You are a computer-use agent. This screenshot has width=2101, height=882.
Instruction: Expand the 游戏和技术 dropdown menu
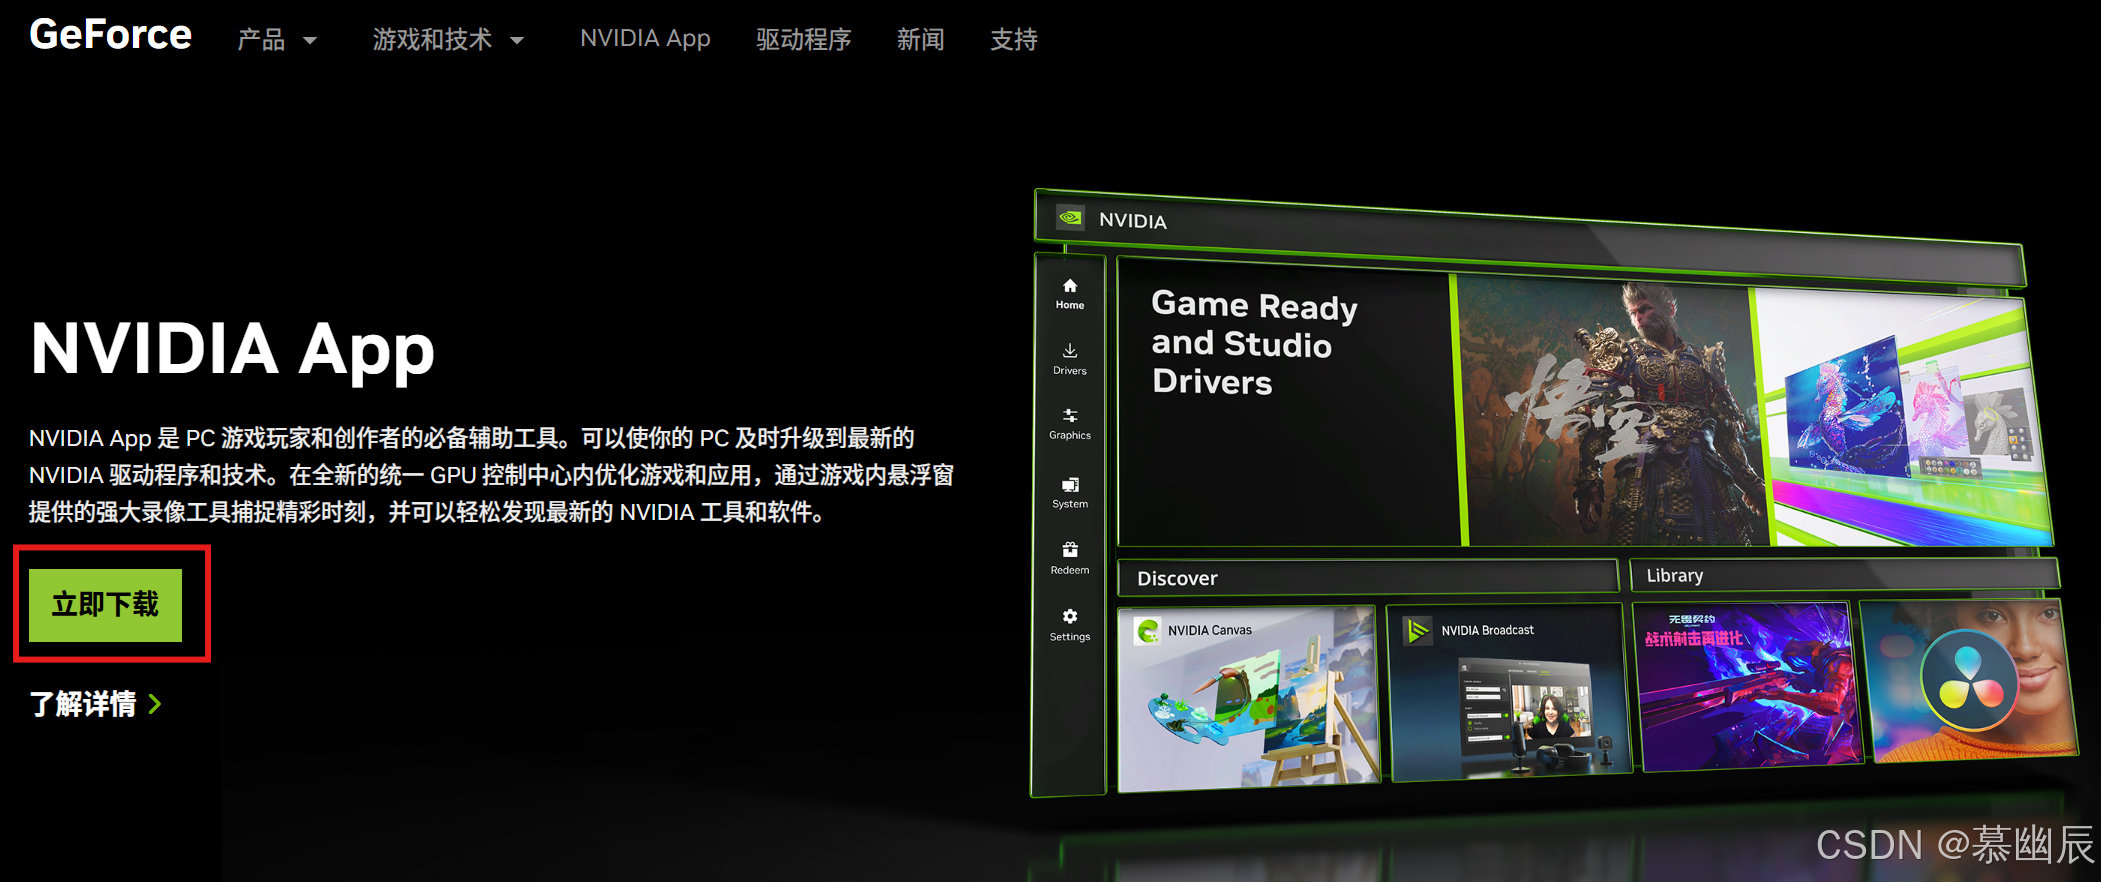[448, 39]
